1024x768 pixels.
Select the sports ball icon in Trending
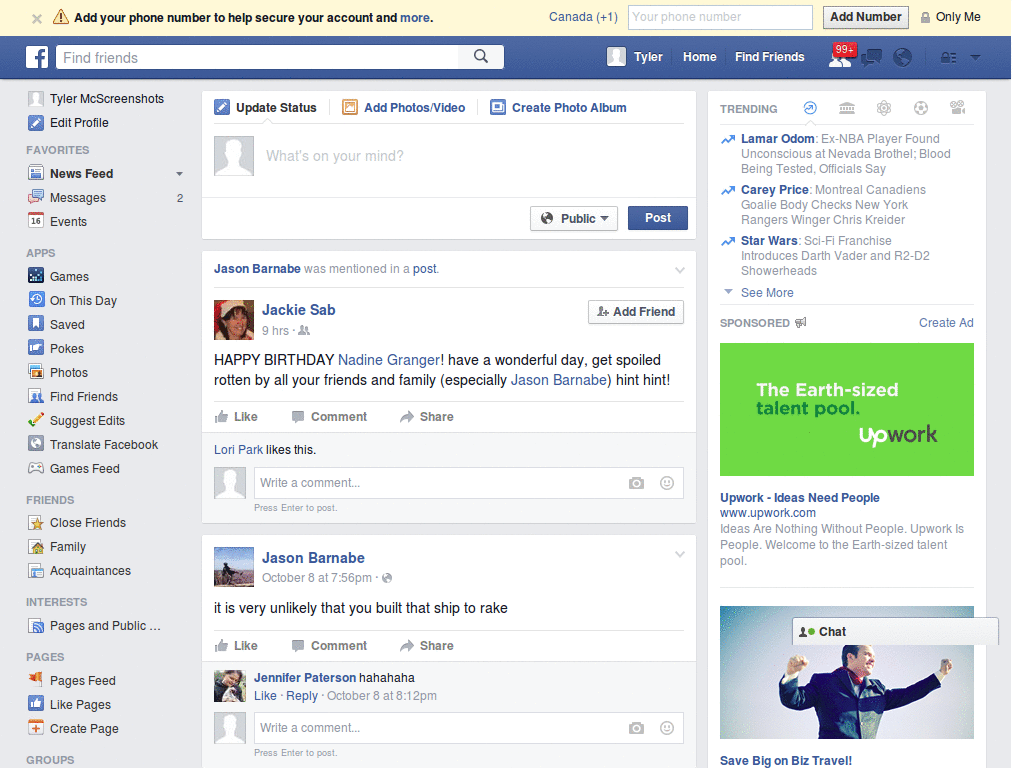coord(921,108)
